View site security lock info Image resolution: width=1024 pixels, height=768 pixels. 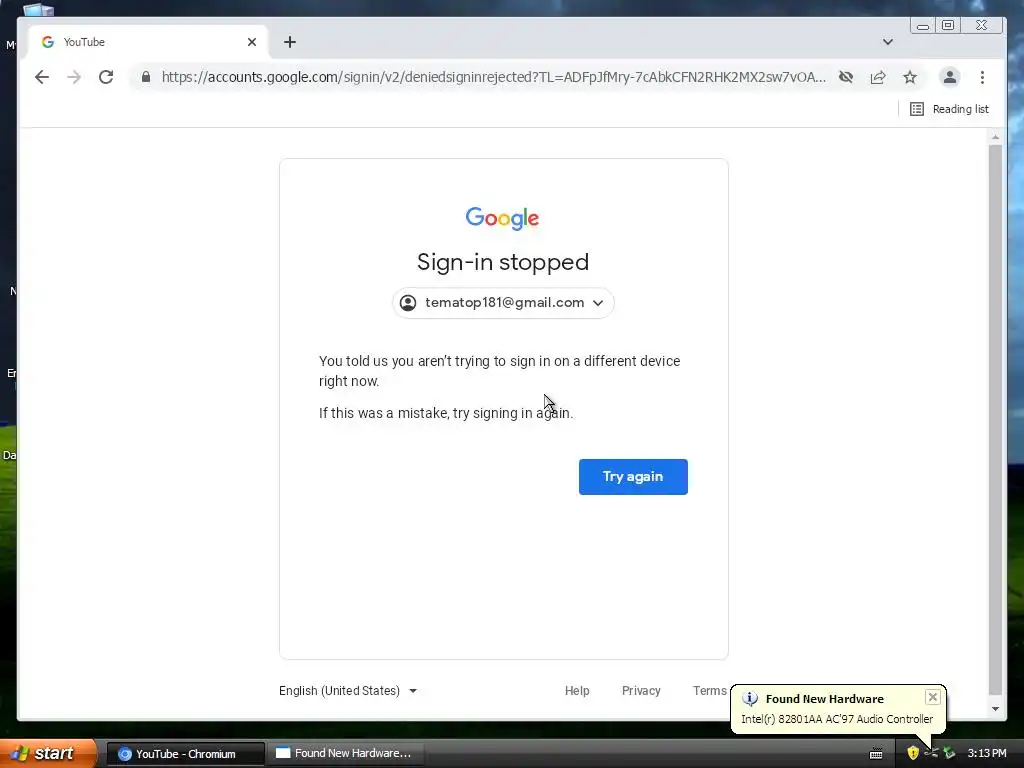tap(146, 77)
